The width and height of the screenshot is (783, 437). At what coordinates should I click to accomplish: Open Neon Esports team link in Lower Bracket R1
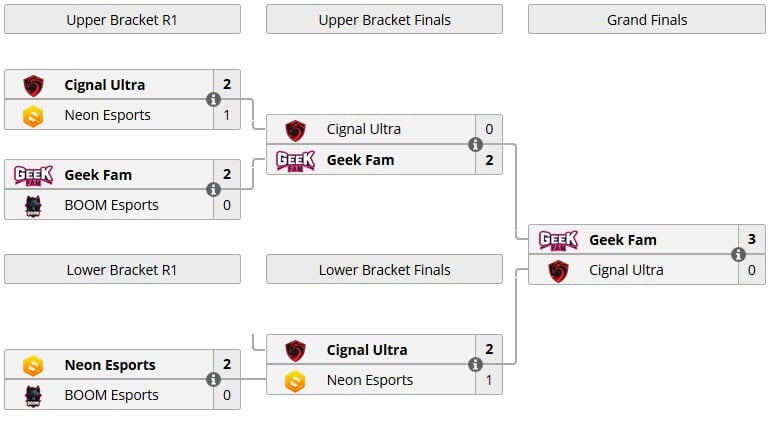pyautogui.click(x=110, y=365)
